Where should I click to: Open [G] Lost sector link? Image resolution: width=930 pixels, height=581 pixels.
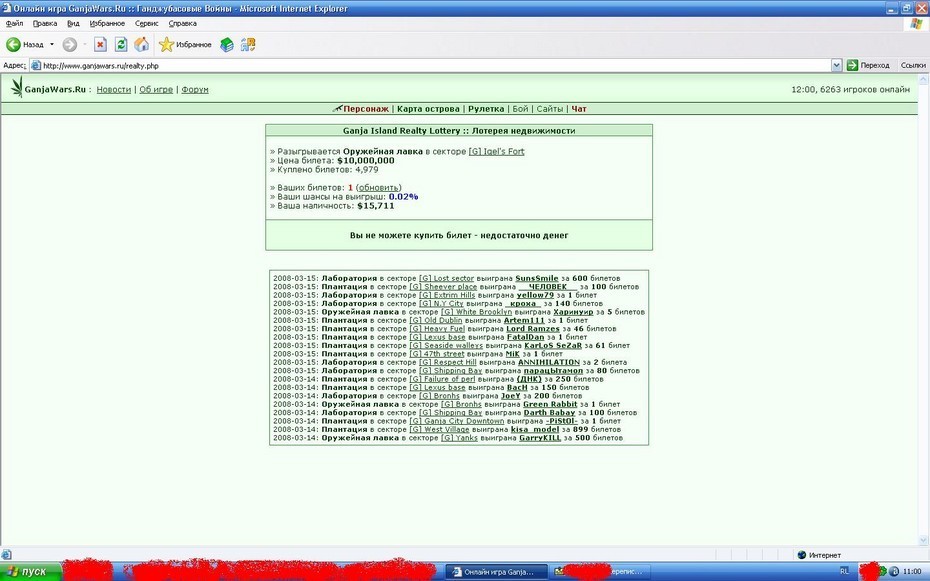[x=447, y=278]
